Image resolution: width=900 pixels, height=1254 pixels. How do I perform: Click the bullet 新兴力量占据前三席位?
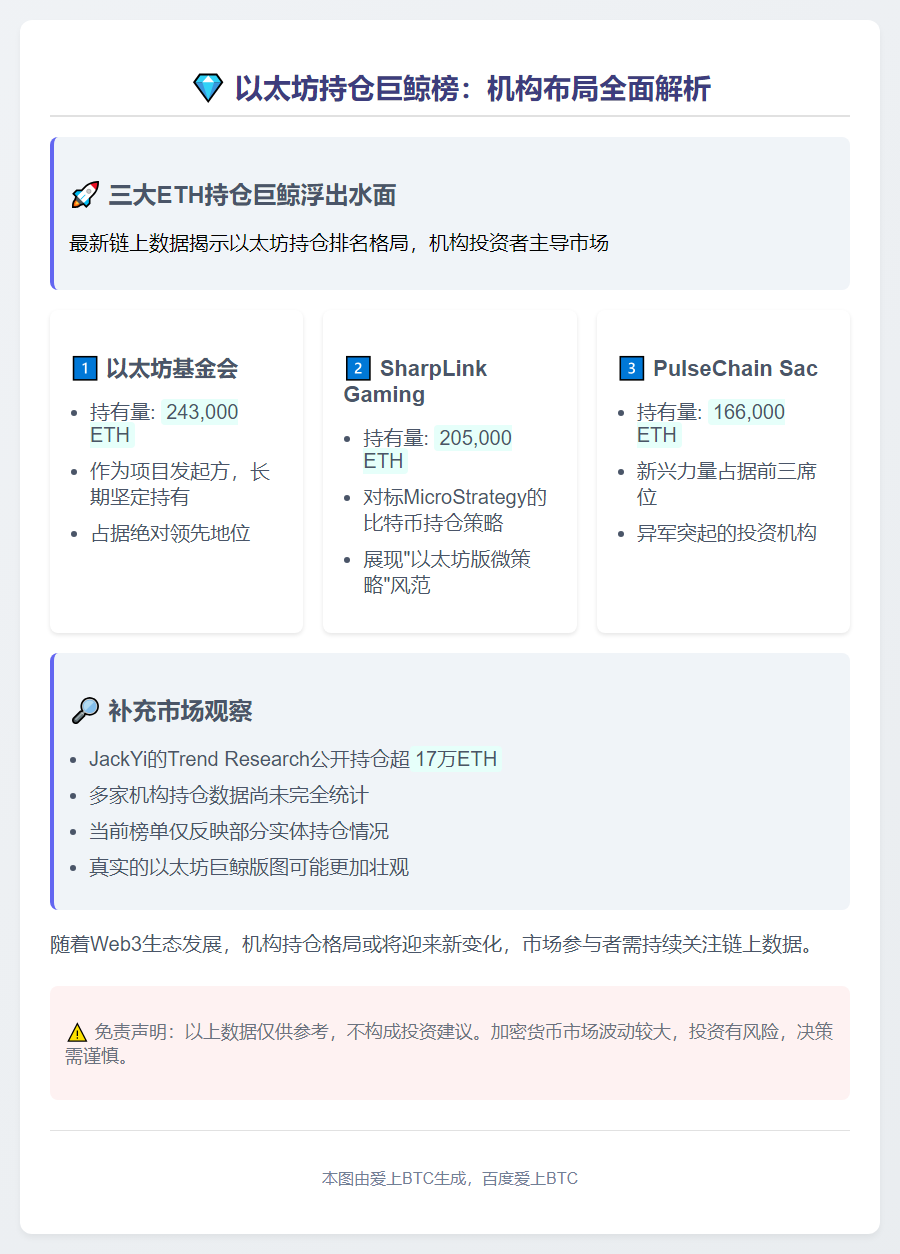pyautogui.click(x=727, y=483)
